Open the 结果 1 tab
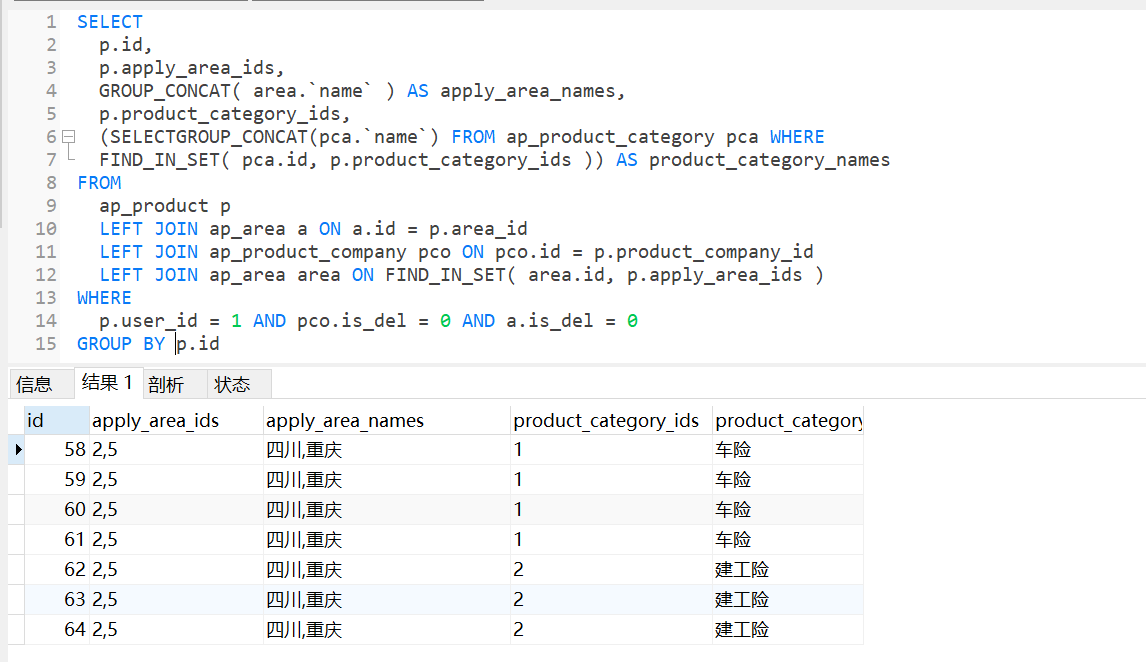 (x=107, y=383)
